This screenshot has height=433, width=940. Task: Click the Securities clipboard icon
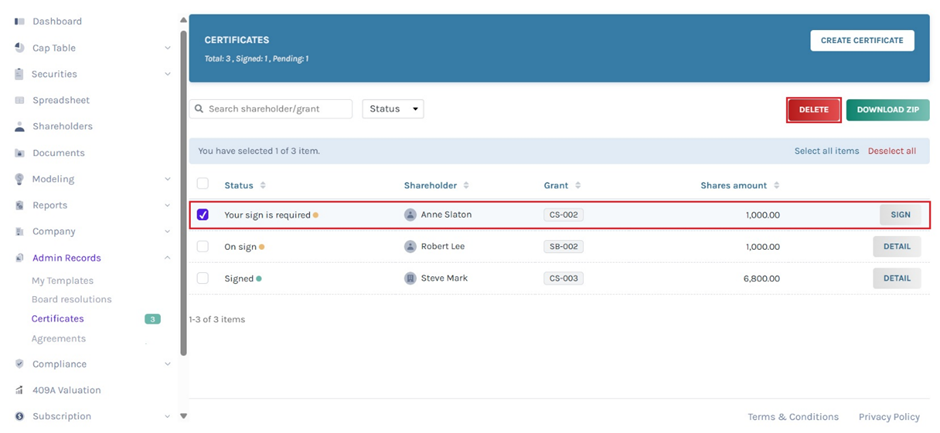pos(19,74)
